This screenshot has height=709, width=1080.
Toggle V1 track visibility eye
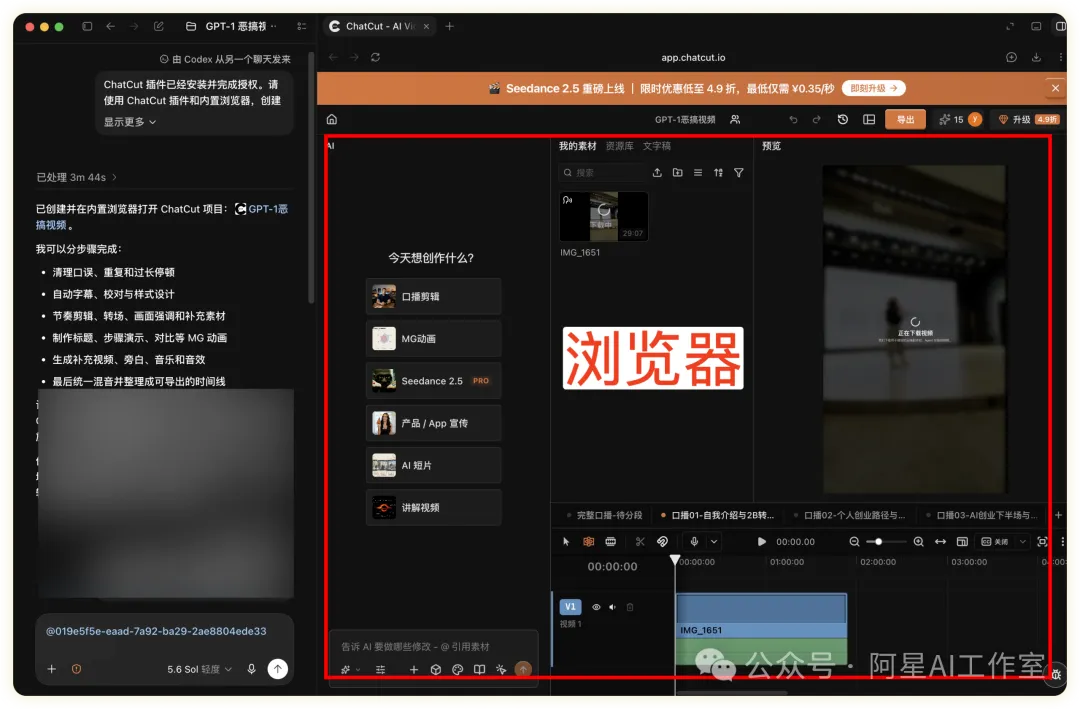596,607
